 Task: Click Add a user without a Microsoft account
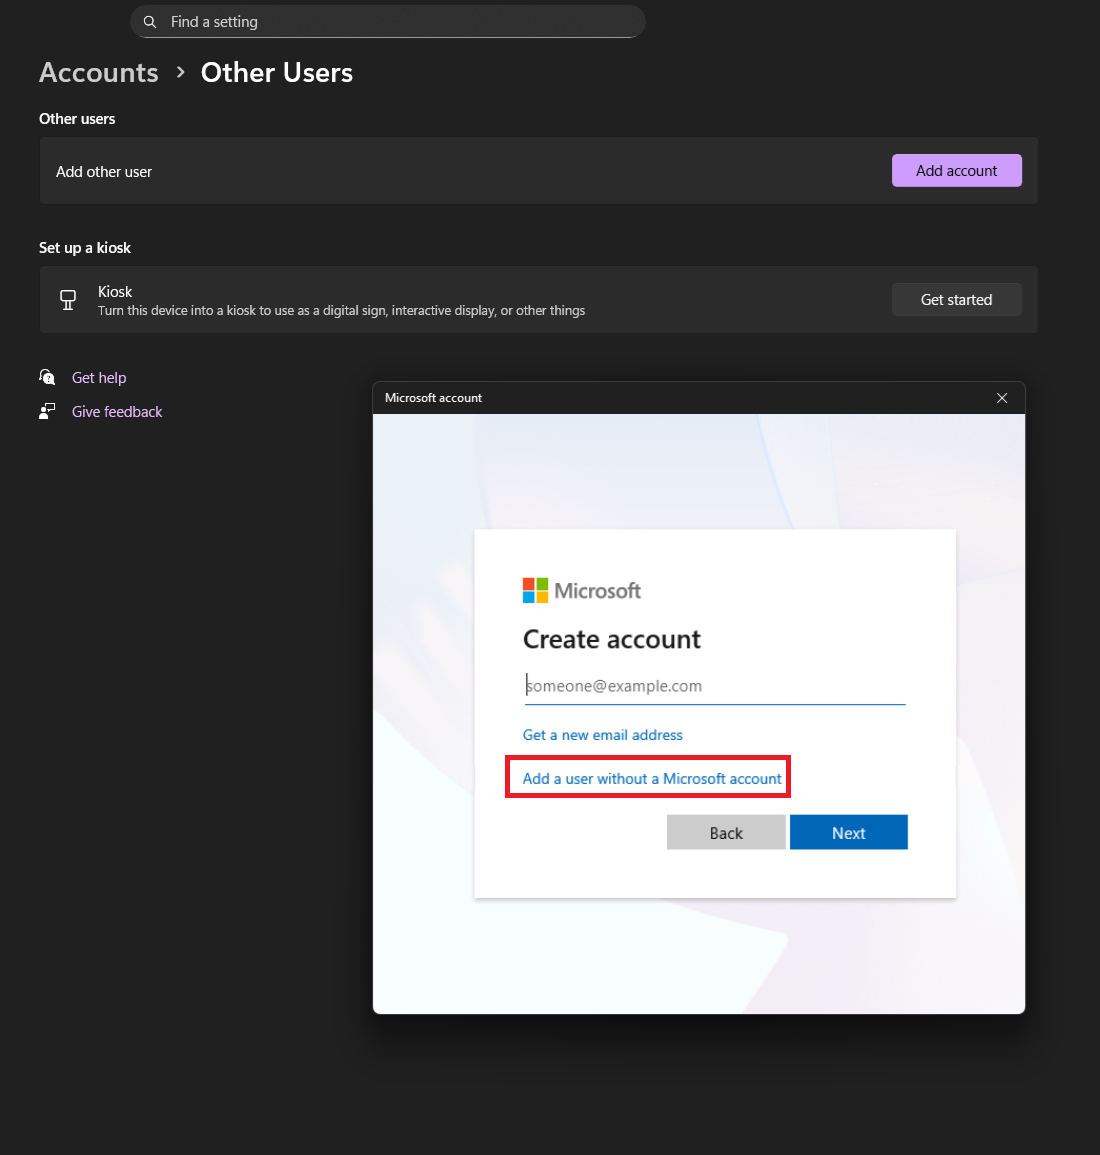[652, 779]
